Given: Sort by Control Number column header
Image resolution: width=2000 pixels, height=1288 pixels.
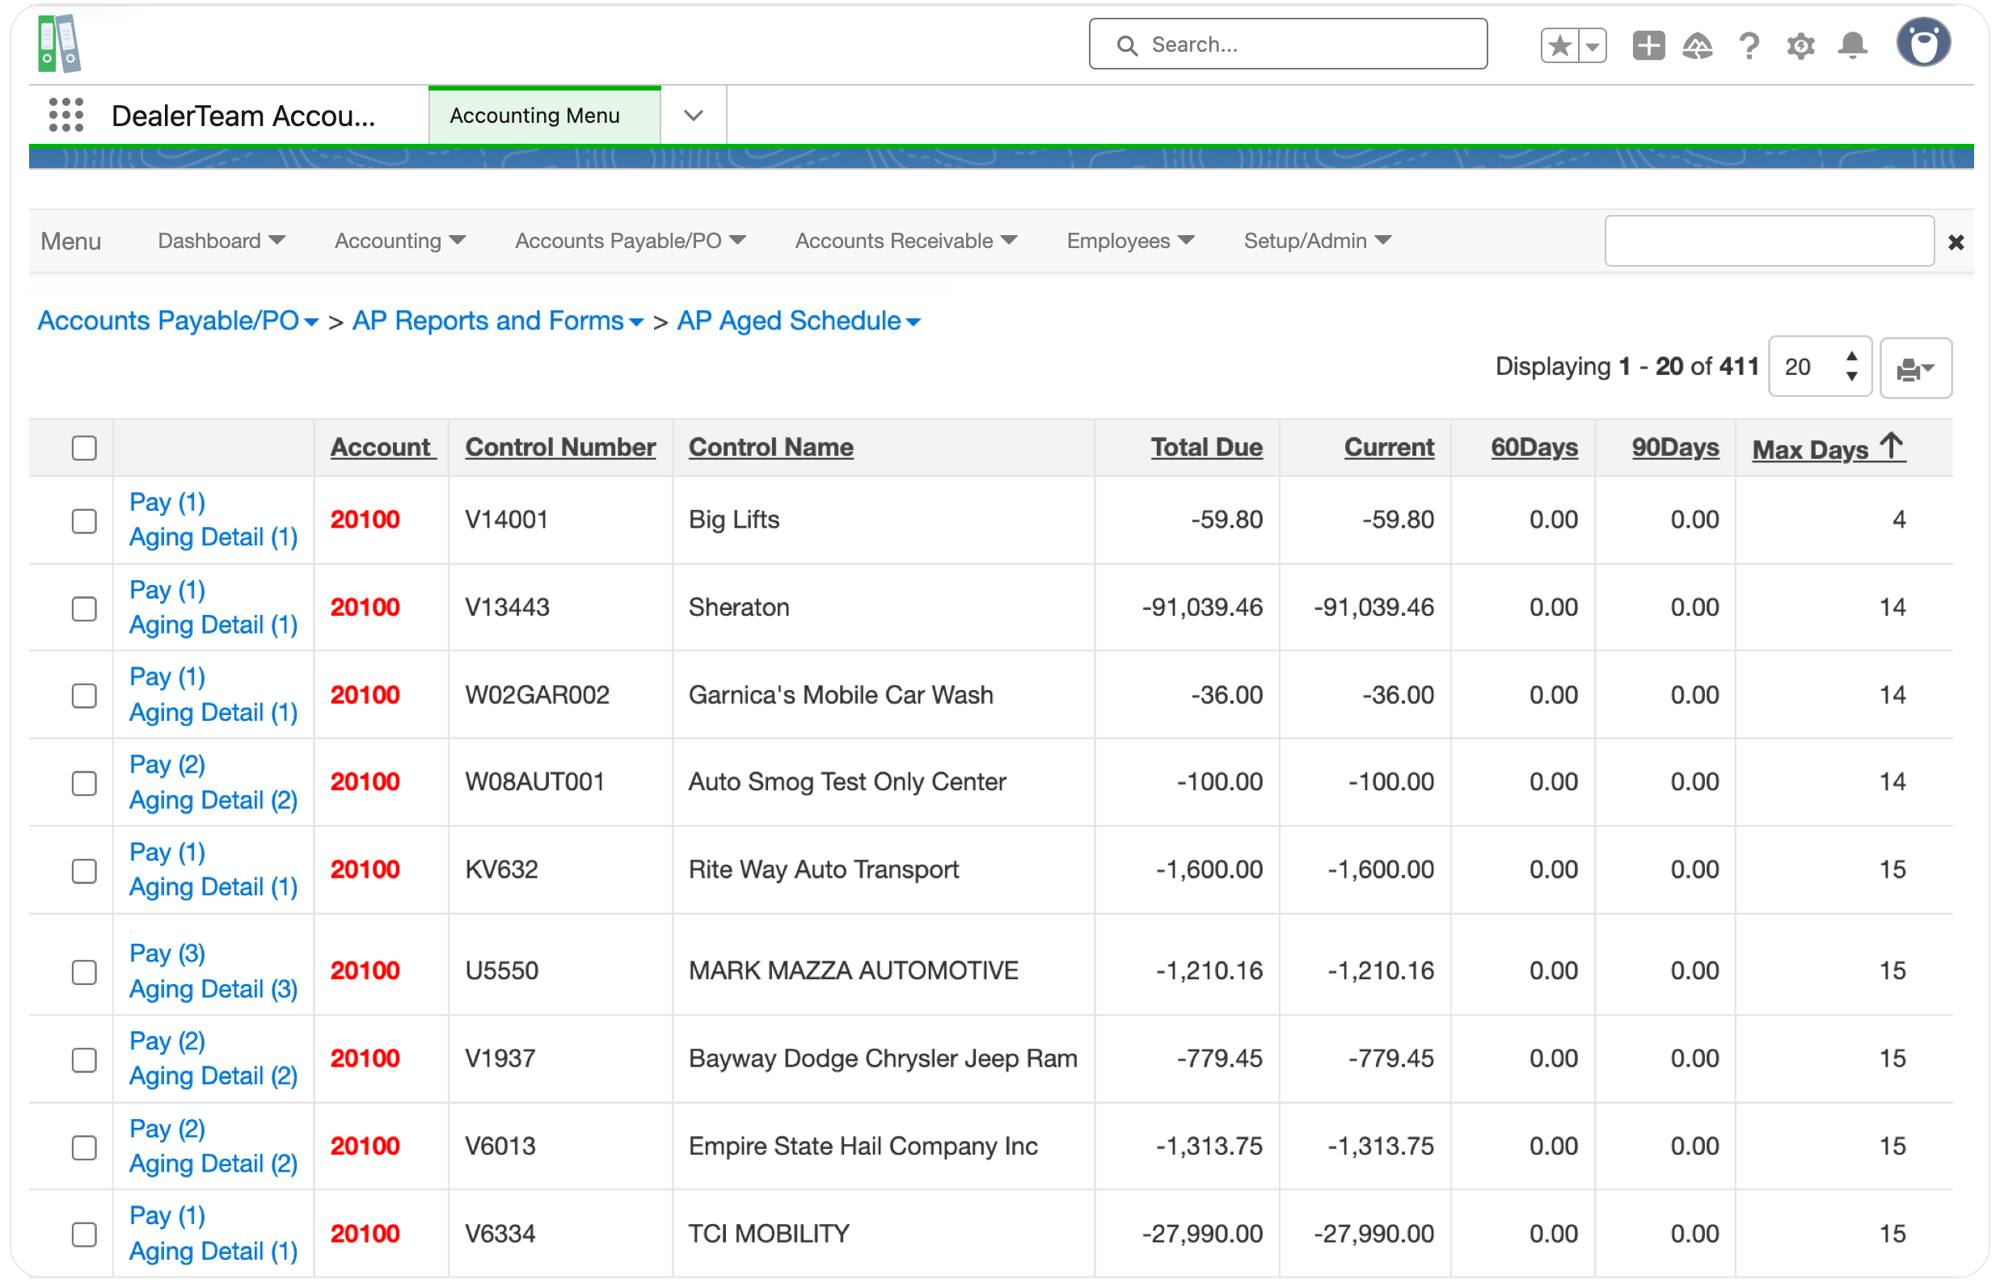Looking at the screenshot, I should tap(560, 447).
